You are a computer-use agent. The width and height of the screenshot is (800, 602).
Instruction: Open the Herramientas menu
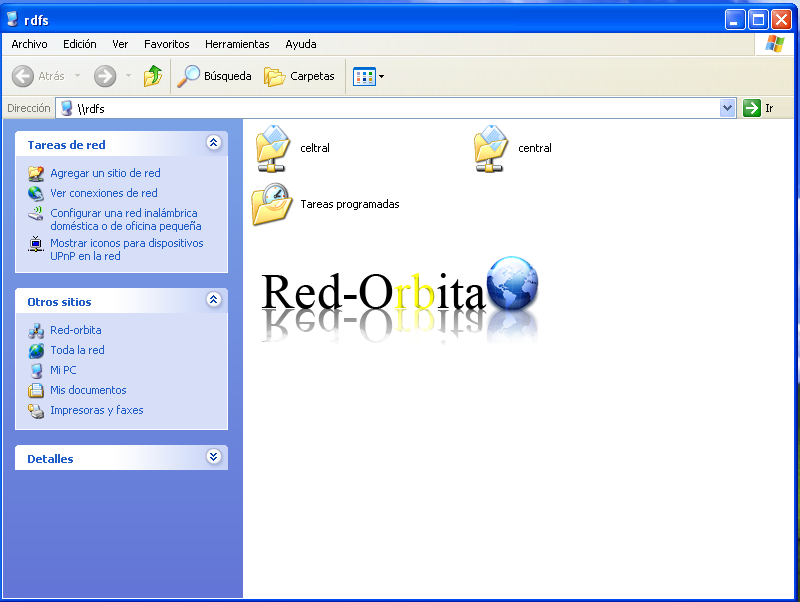[237, 44]
